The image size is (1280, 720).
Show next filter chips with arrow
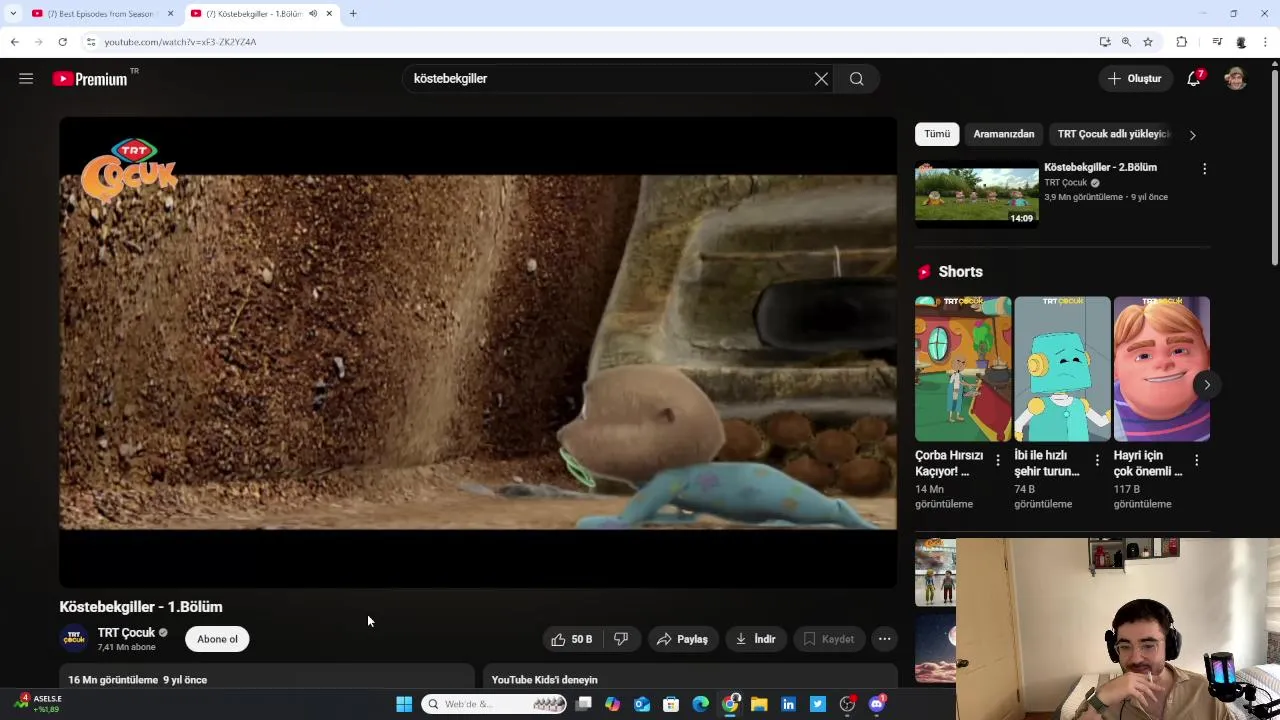coord(1192,134)
